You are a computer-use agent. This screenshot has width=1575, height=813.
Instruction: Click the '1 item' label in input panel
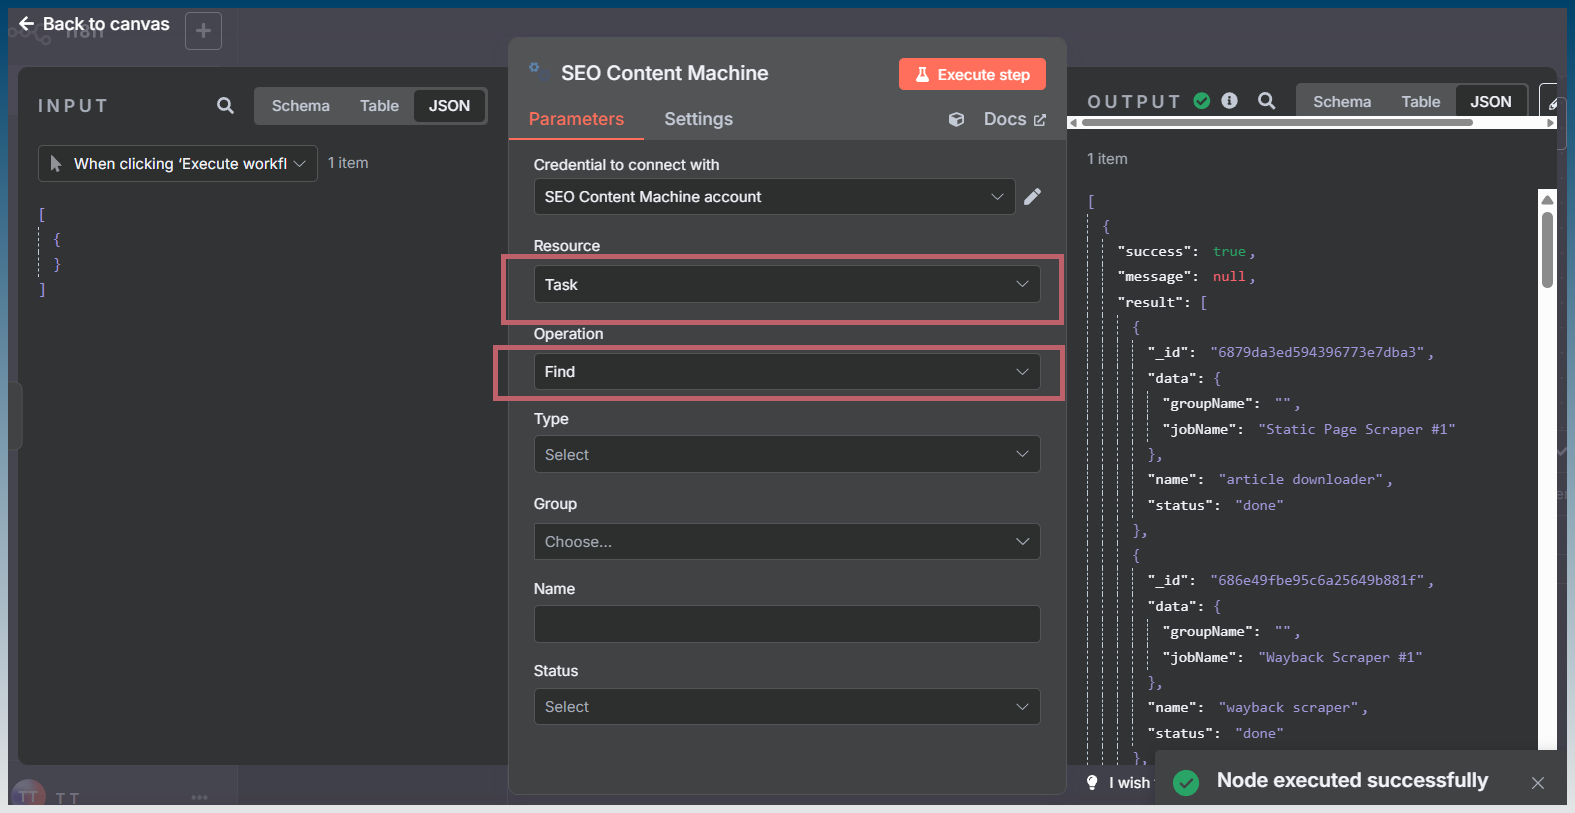[x=348, y=163]
